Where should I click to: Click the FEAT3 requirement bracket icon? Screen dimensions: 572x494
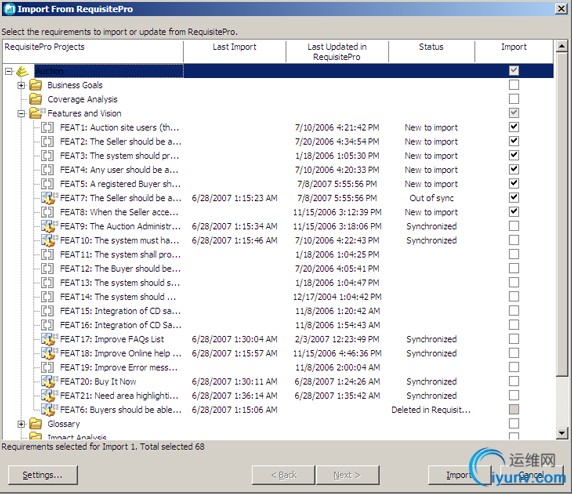coord(47,156)
